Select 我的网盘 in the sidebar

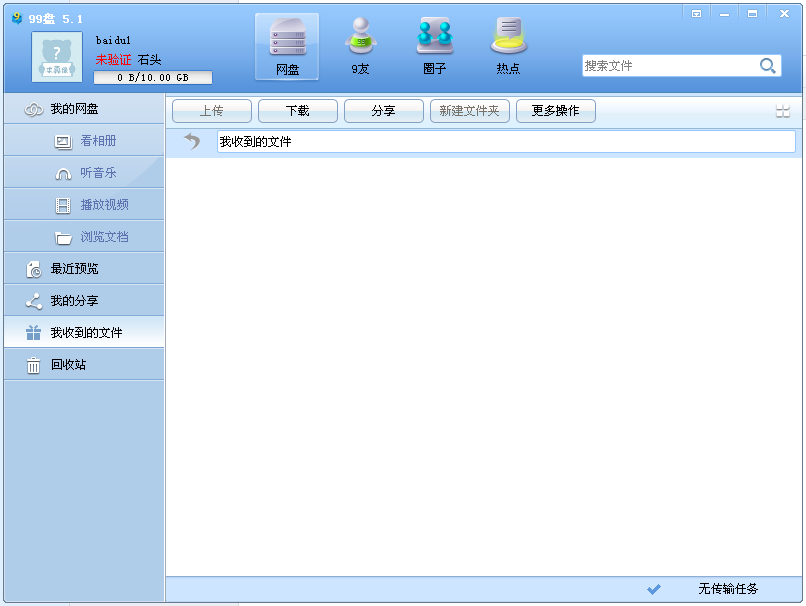point(84,109)
